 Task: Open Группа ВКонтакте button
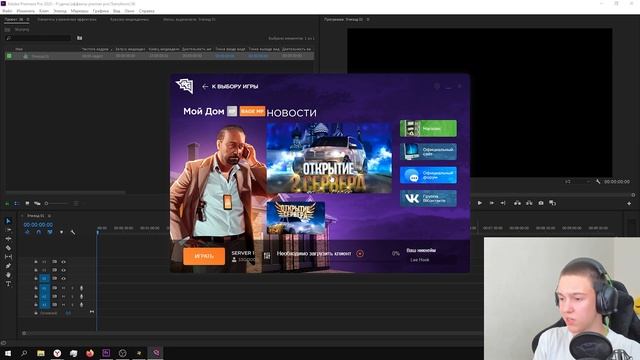click(428, 198)
